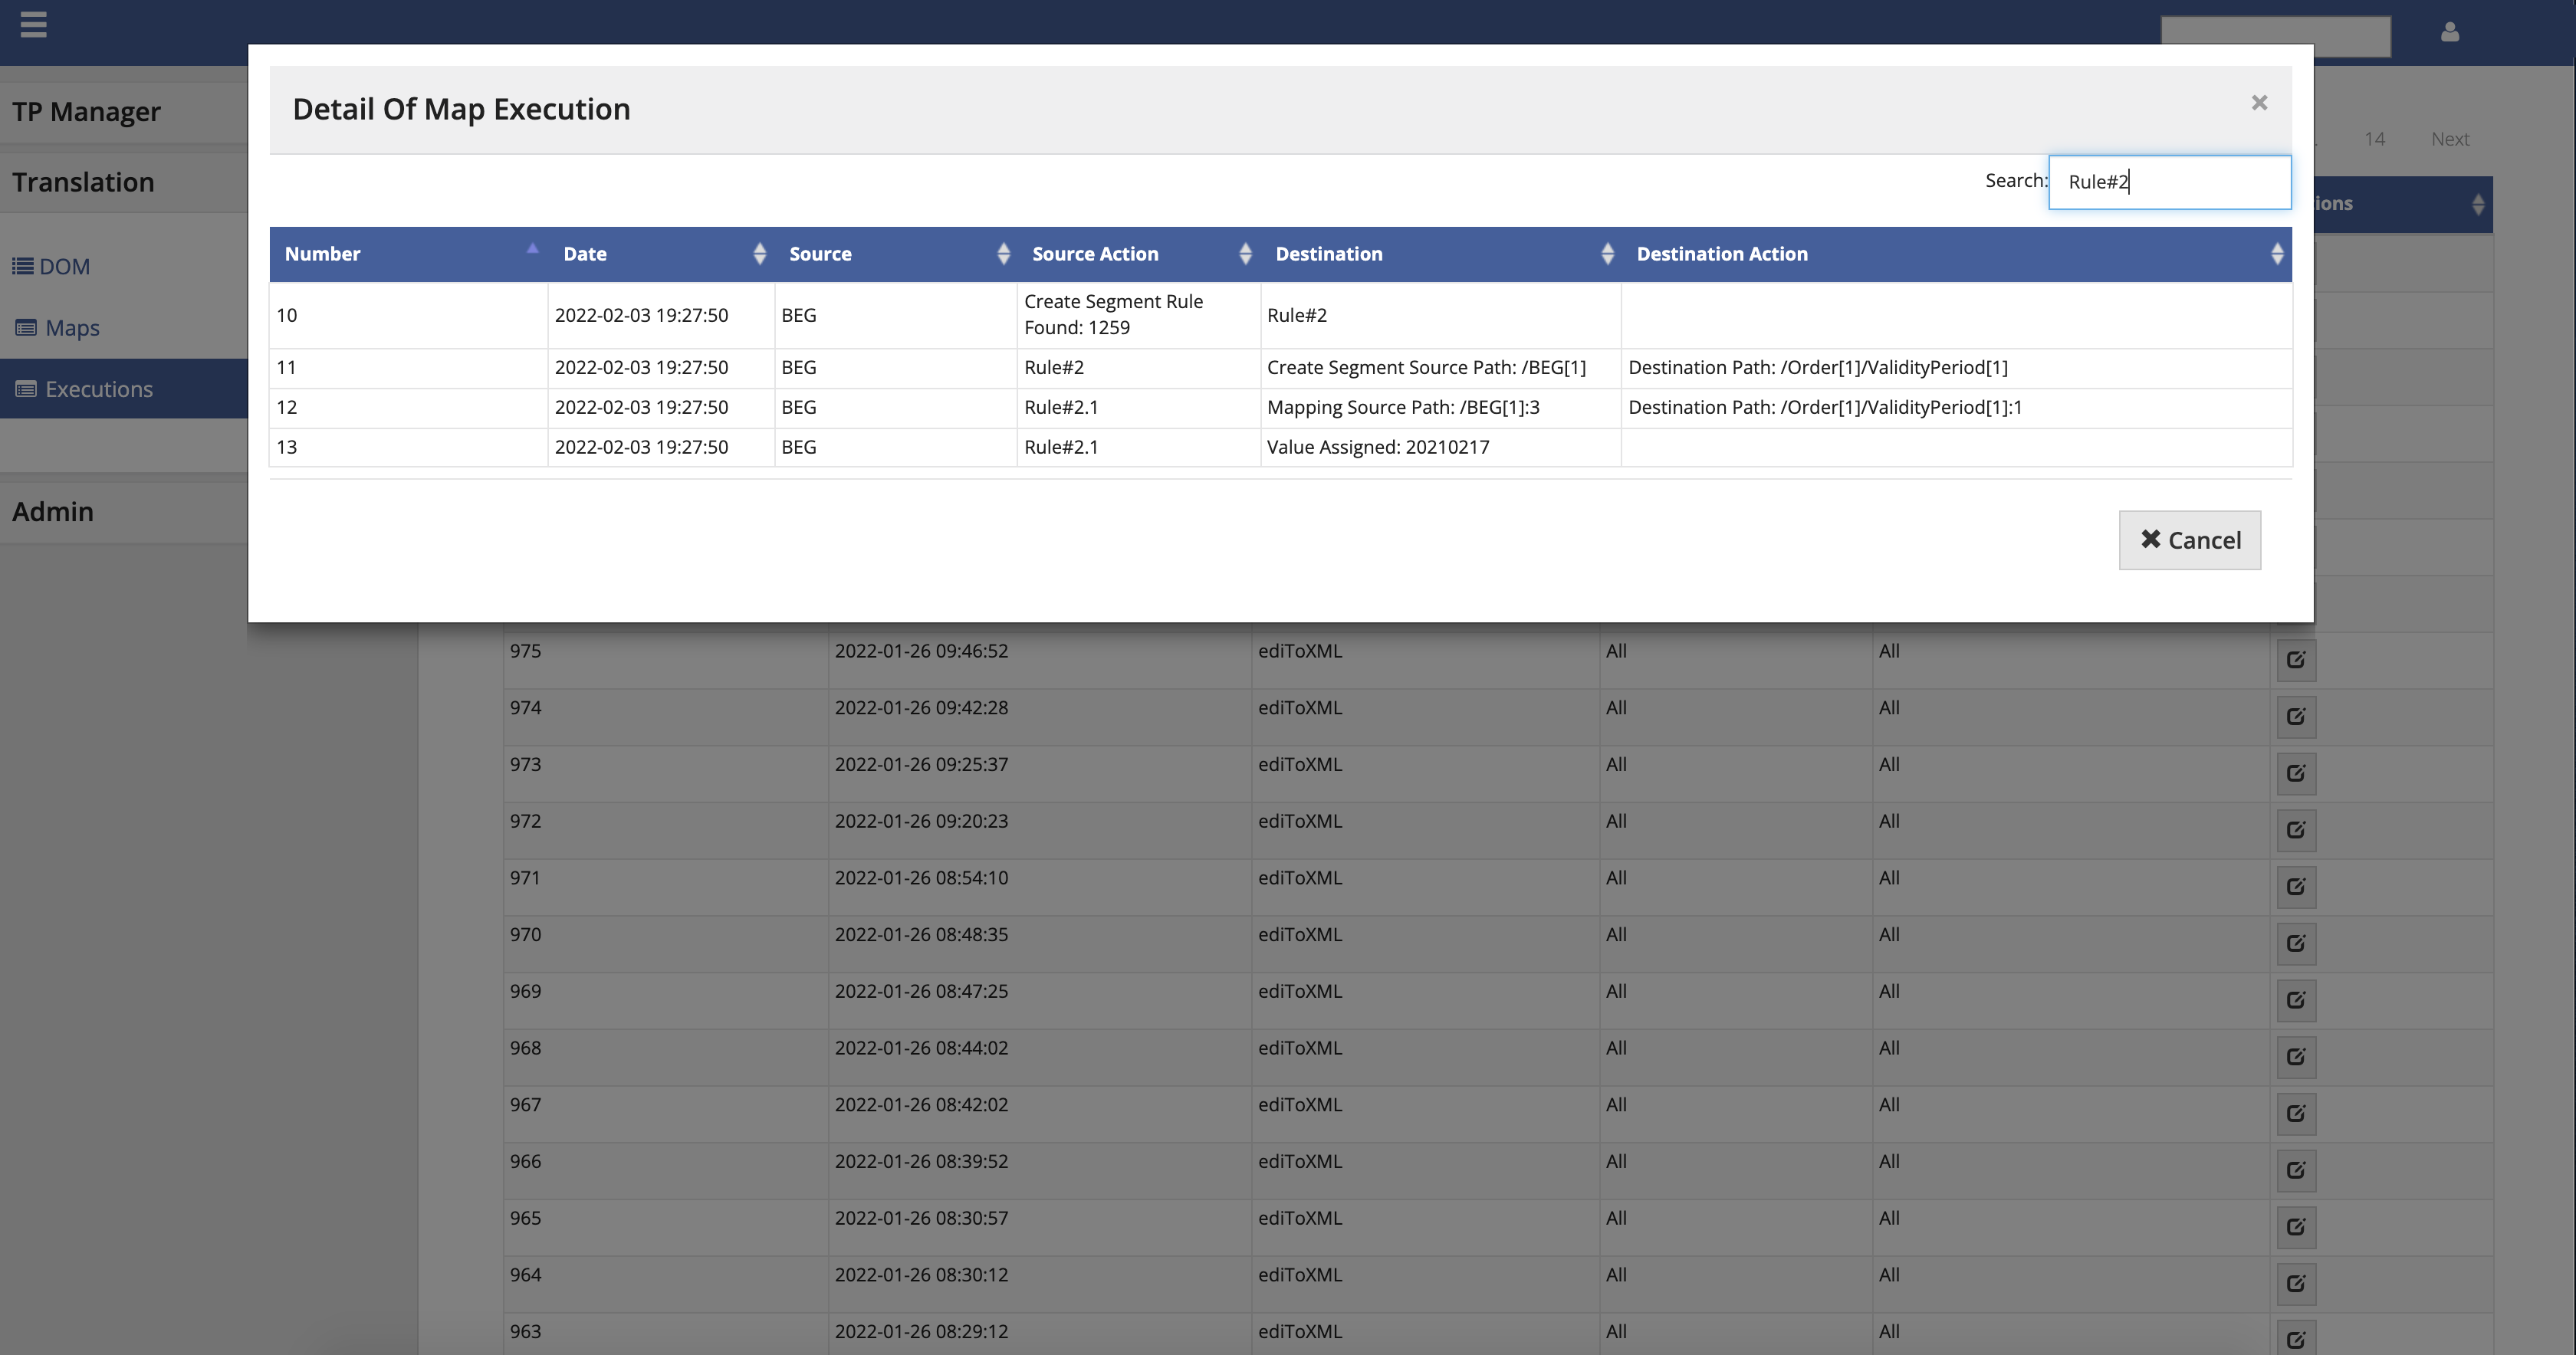Close the Detail Of Map Execution dialog

pos(2259,103)
